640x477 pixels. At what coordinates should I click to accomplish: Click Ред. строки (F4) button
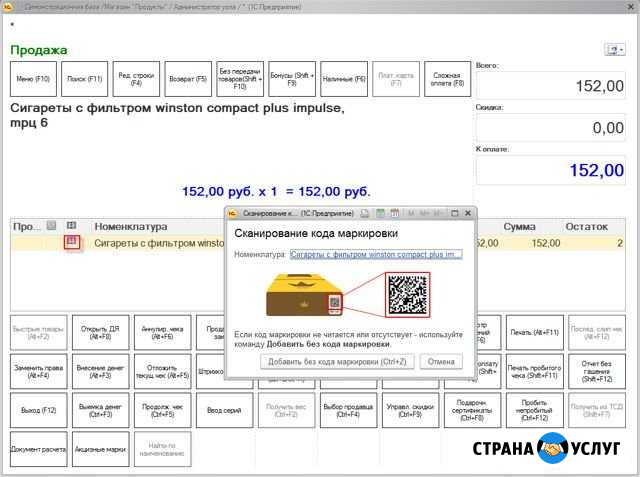(136, 79)
